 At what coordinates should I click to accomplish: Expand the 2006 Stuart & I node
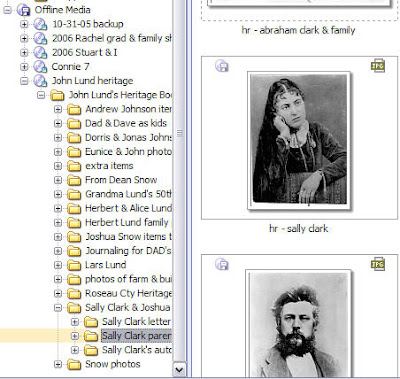coord(24,53)
